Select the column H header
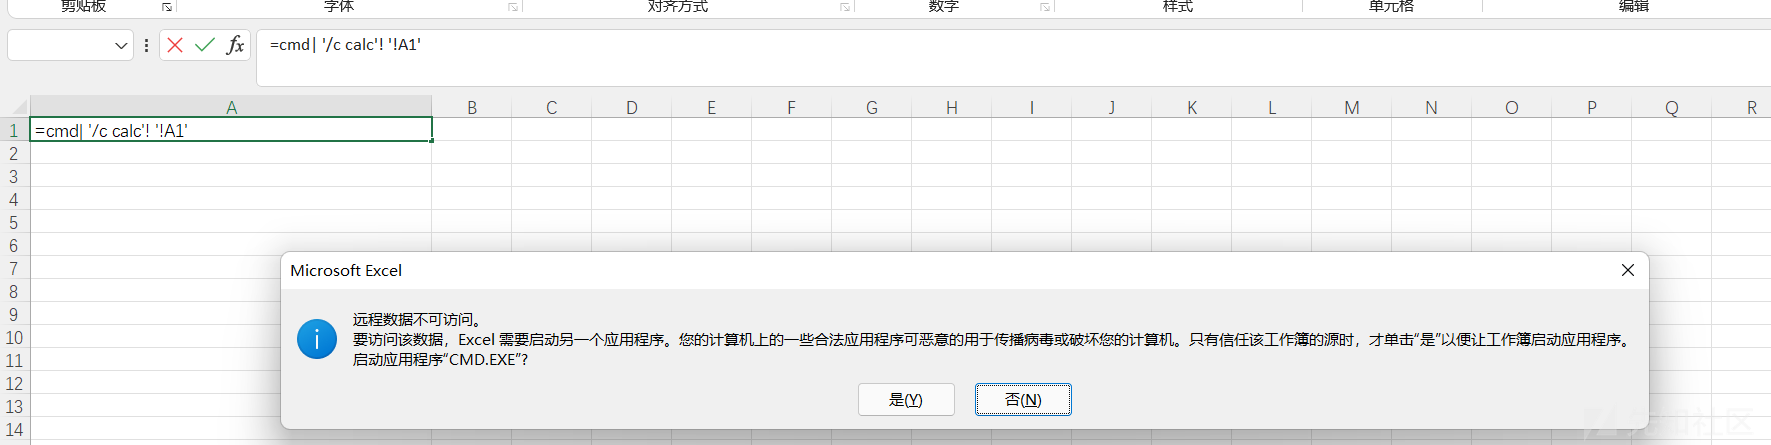The height and width of the screenshot is (445, 1771). (x=952, y=107)
